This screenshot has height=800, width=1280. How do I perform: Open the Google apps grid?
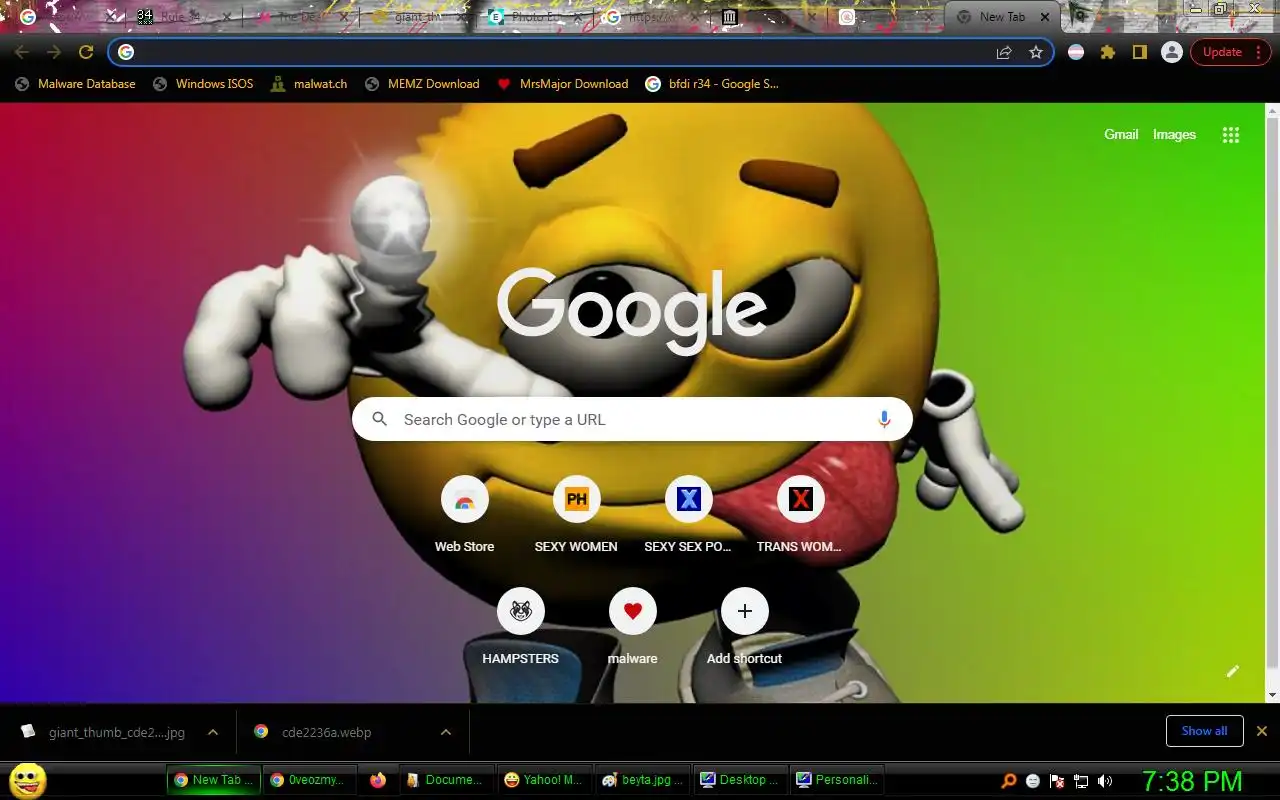pos(1231,135)
